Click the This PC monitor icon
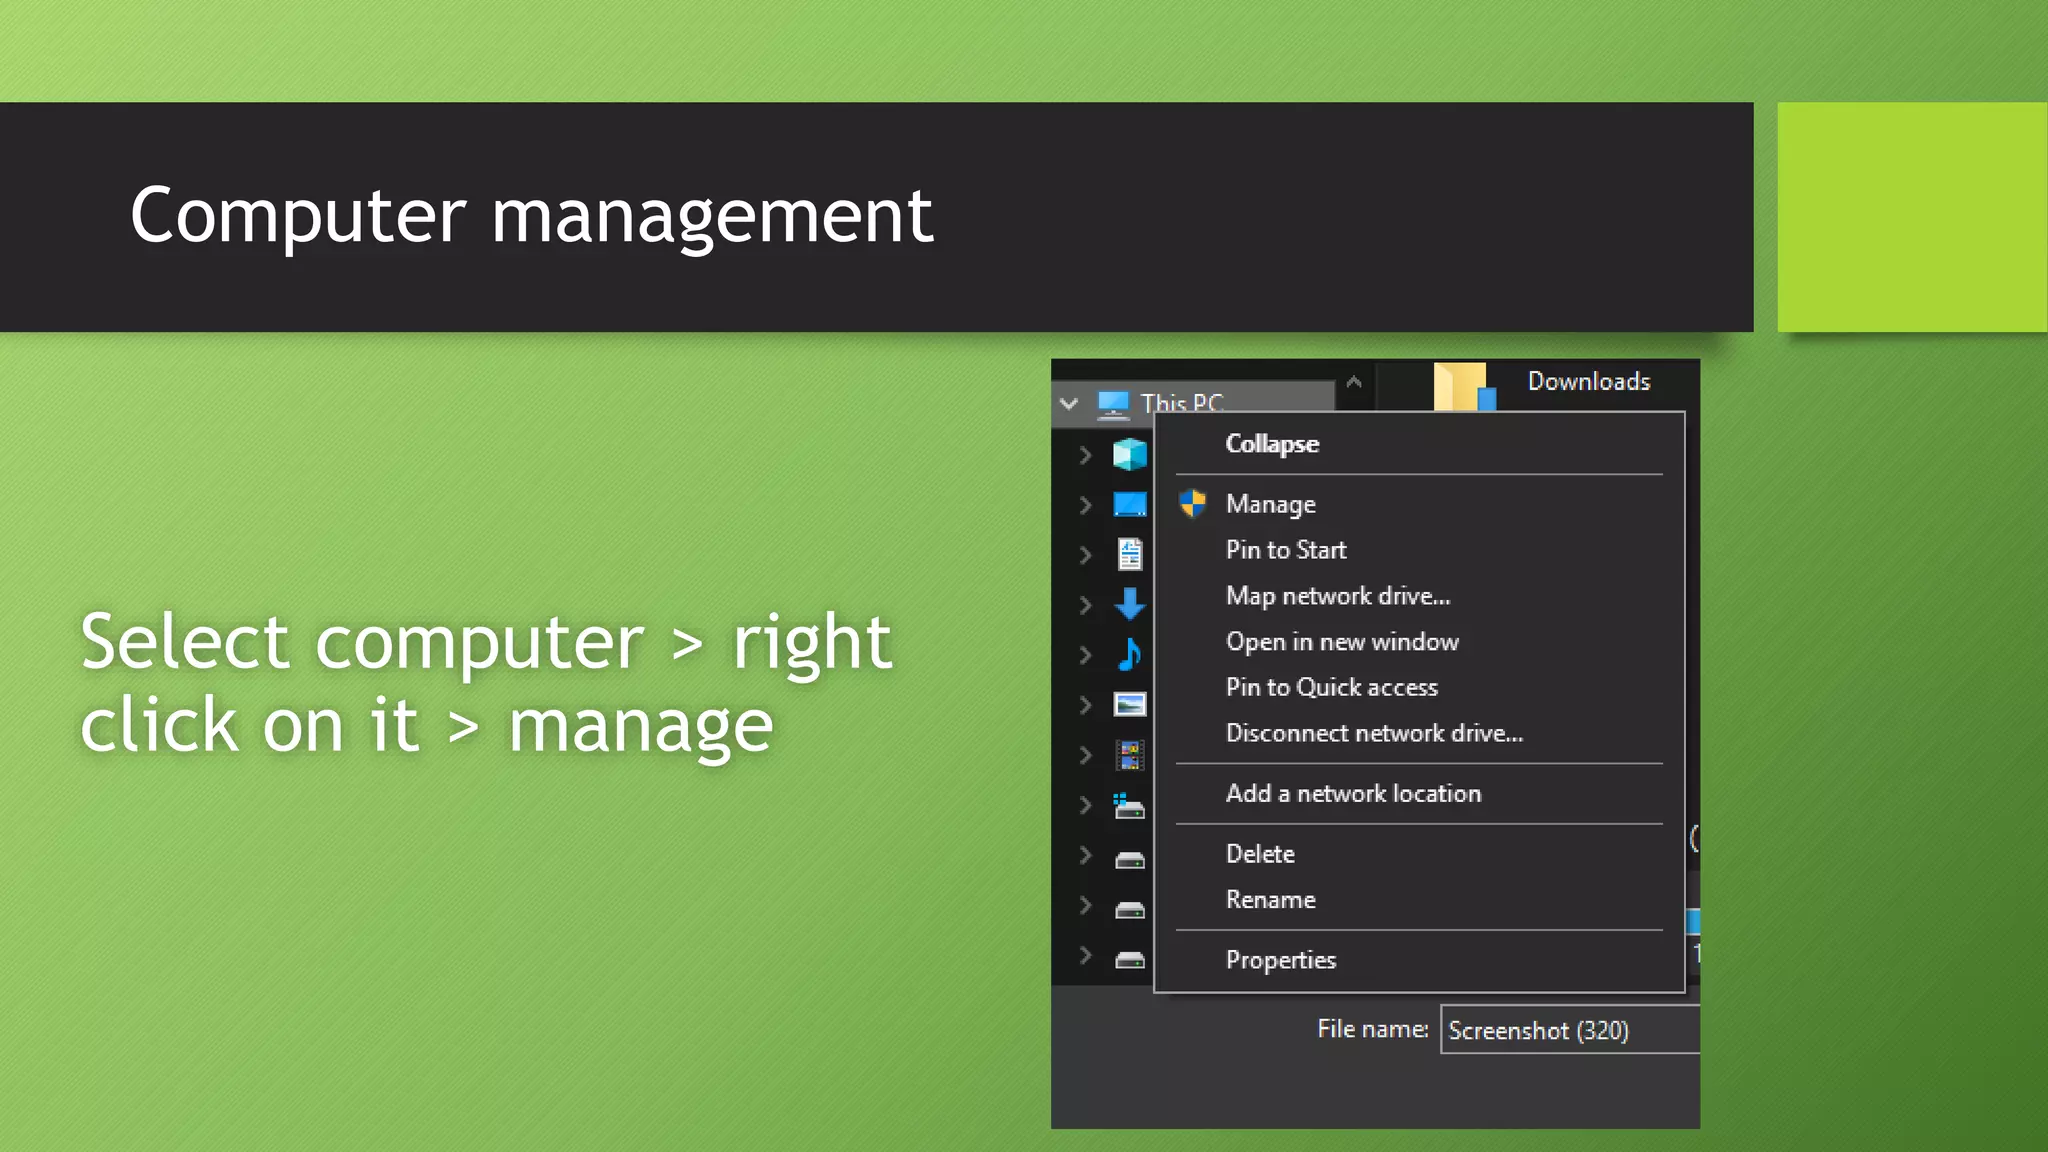Screen dimensions: 2048x1152 pos(1113,404)
